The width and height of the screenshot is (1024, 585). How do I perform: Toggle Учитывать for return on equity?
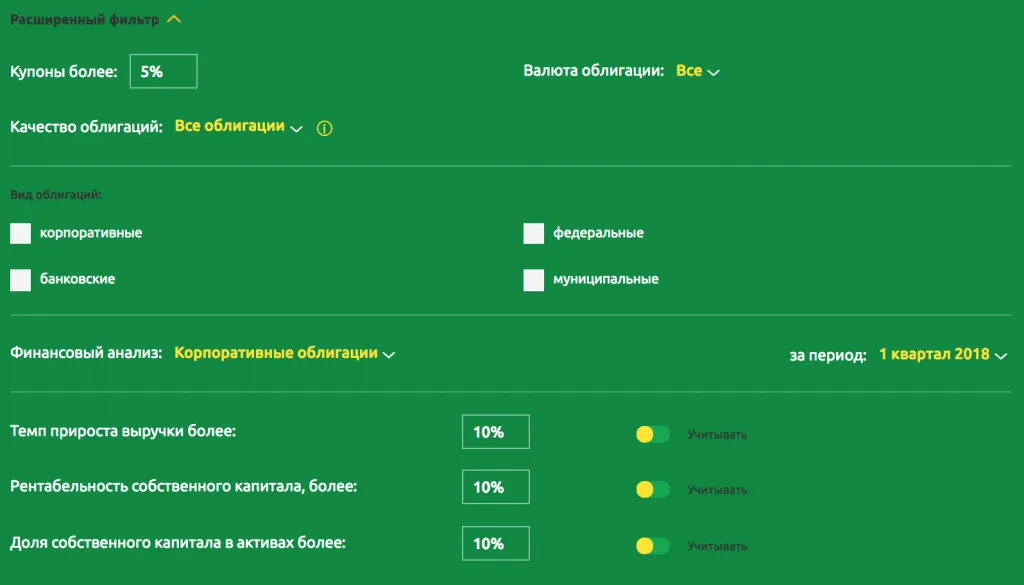[x=652, y=489]
